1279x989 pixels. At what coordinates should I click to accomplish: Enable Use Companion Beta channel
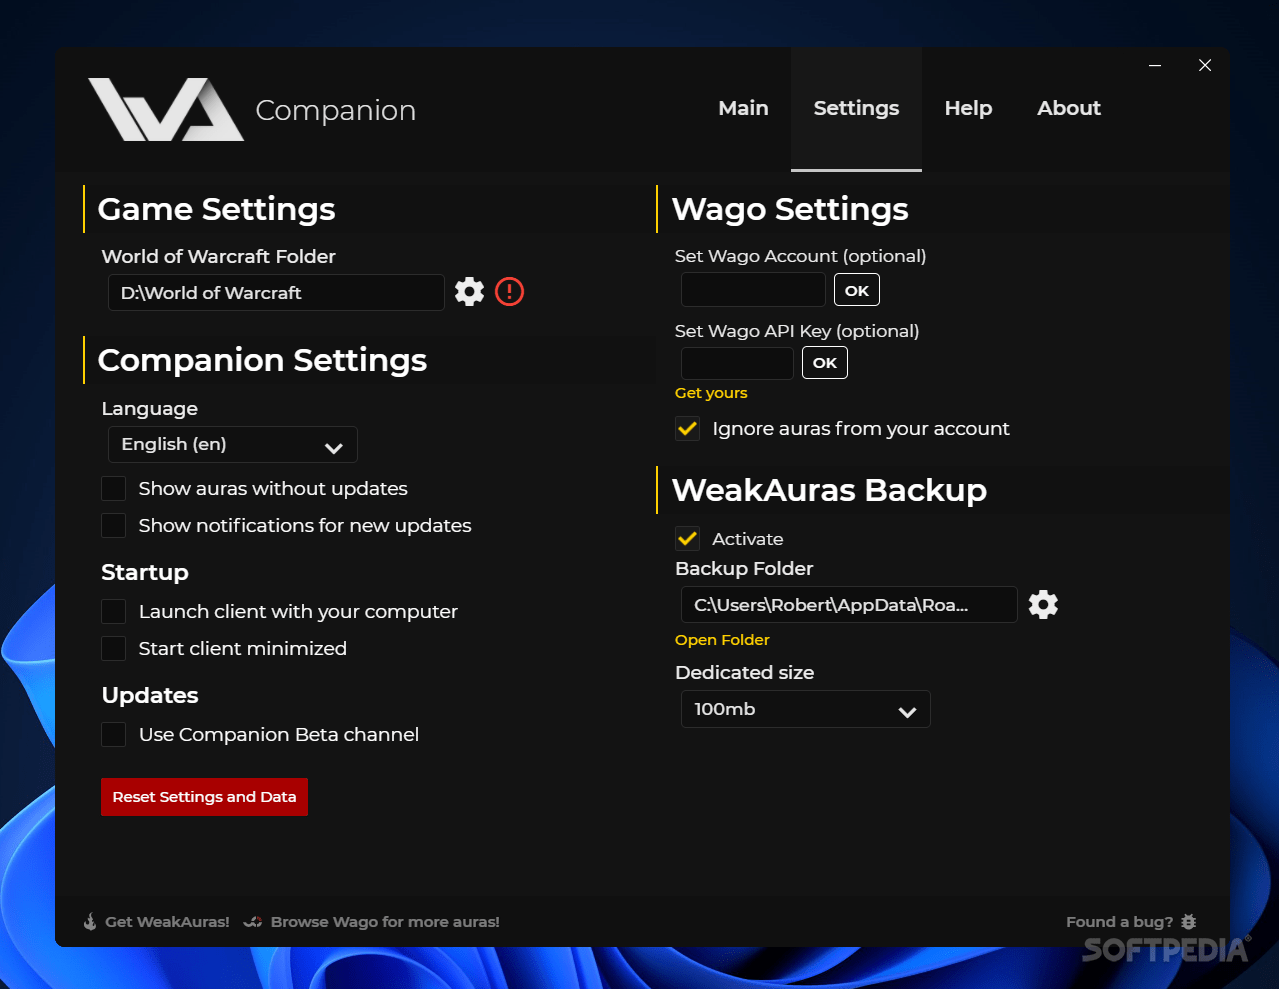(x=114, y=734)
